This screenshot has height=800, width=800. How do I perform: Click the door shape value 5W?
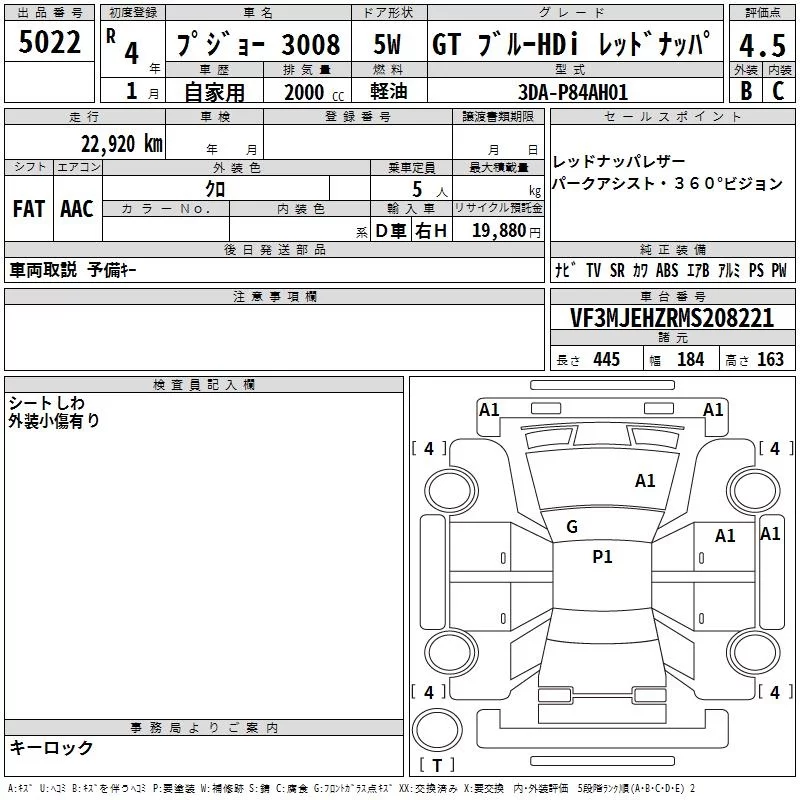coord(387,44)
